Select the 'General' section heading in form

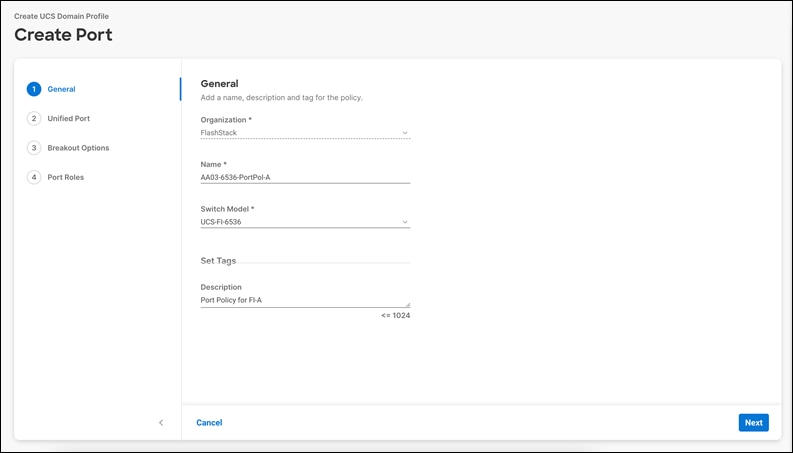click(x=219, y=84)
